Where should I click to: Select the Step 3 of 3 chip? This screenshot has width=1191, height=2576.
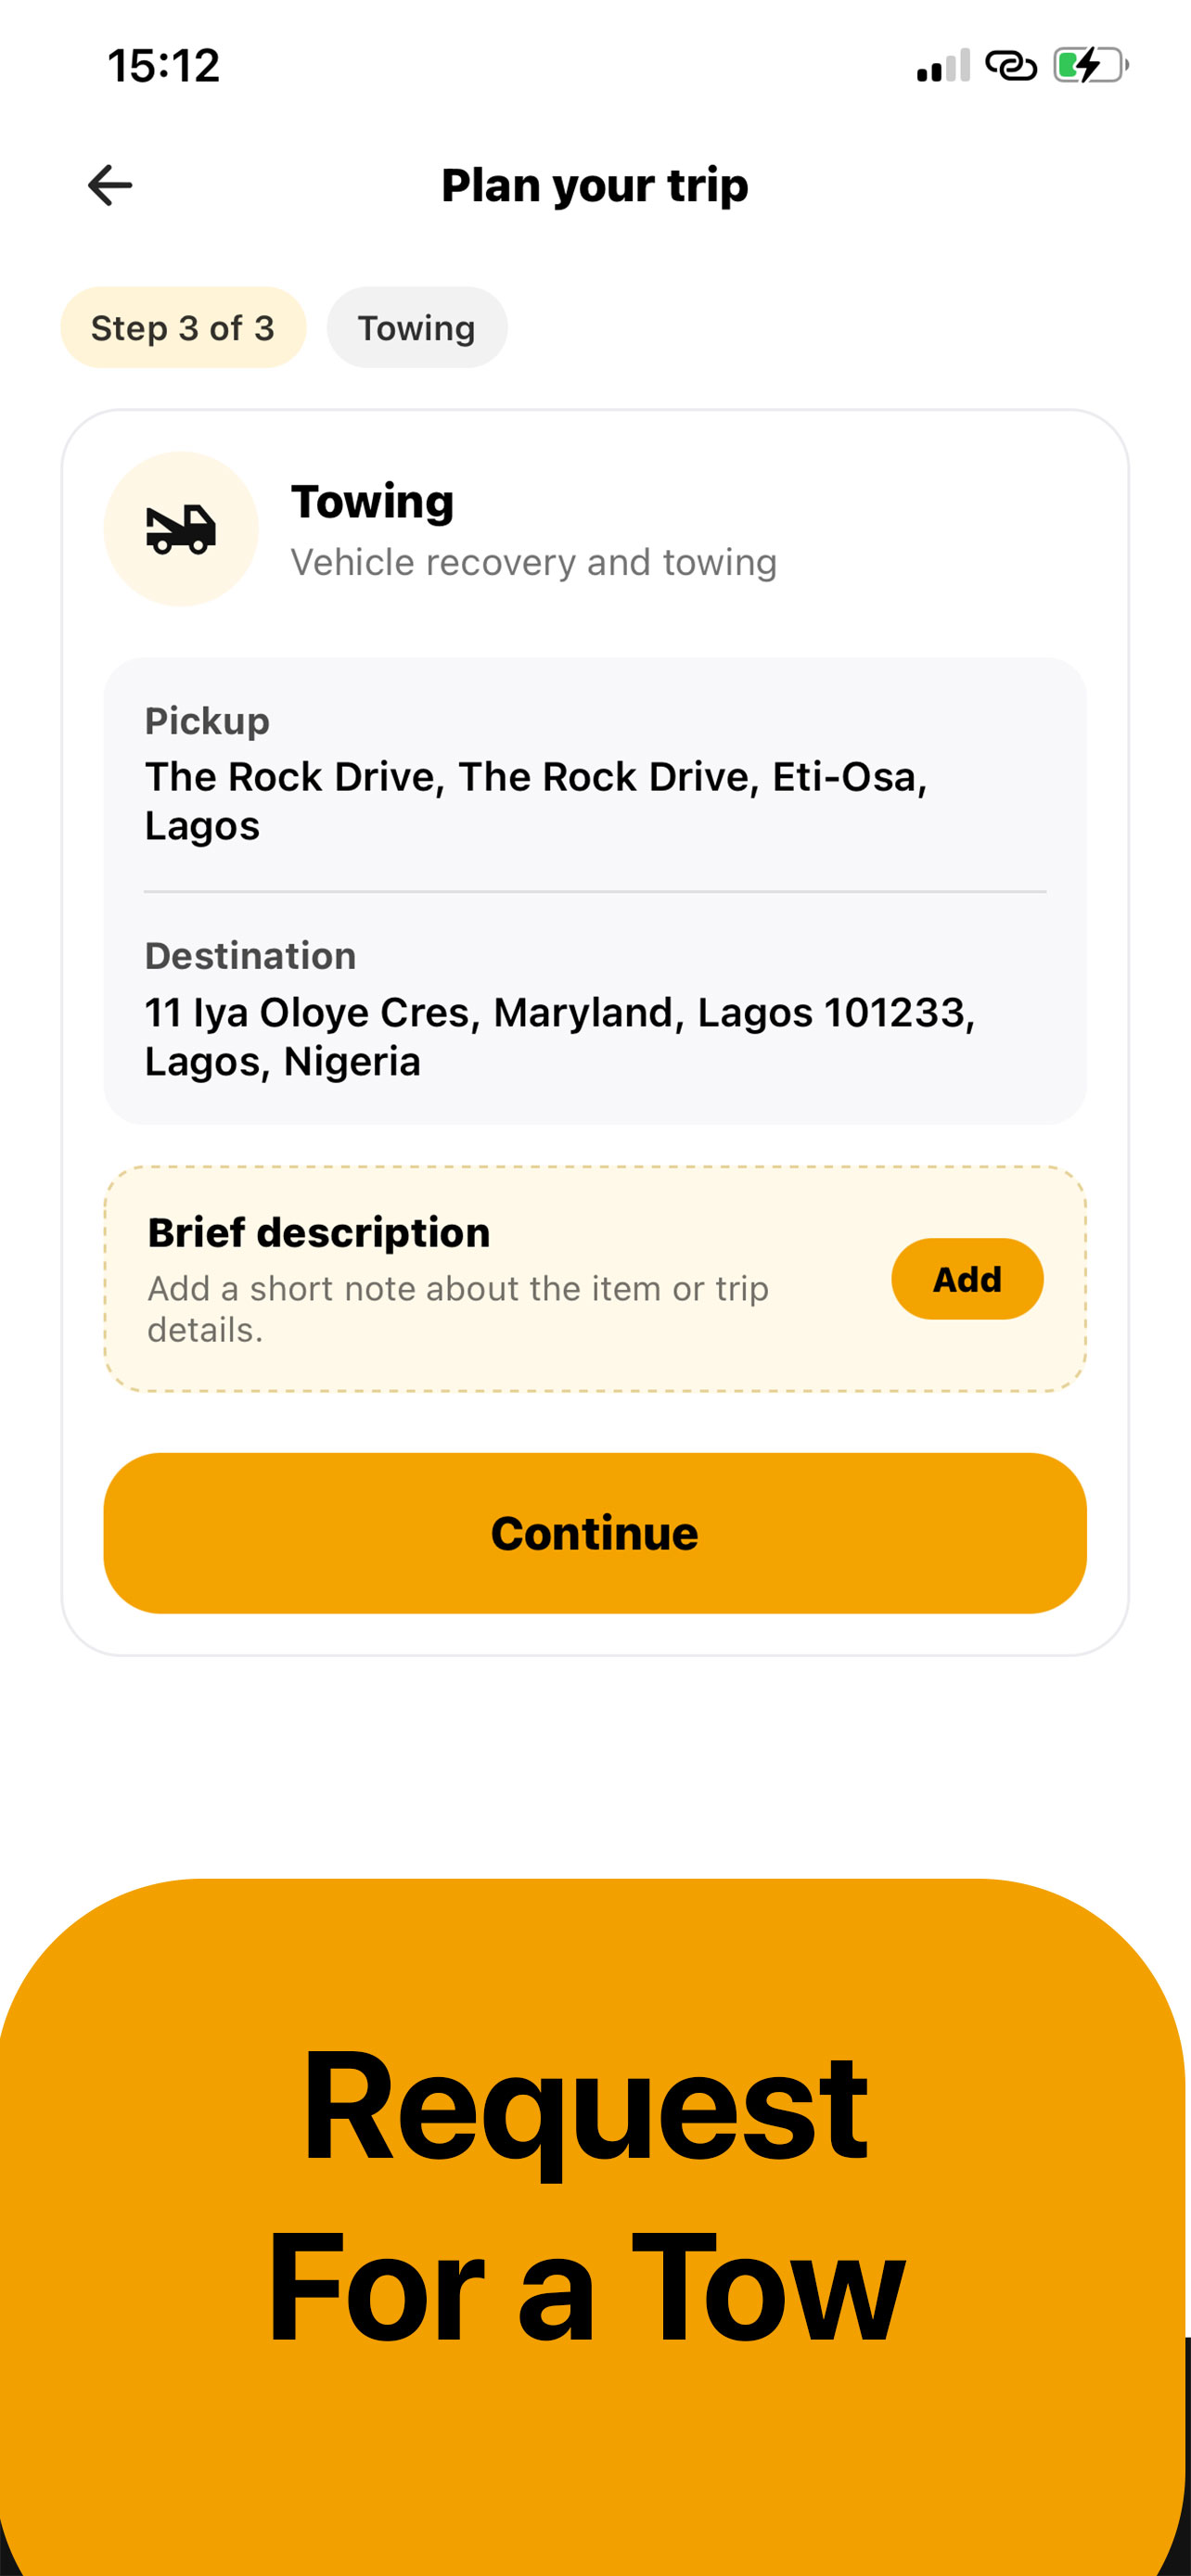coord(183,328)
